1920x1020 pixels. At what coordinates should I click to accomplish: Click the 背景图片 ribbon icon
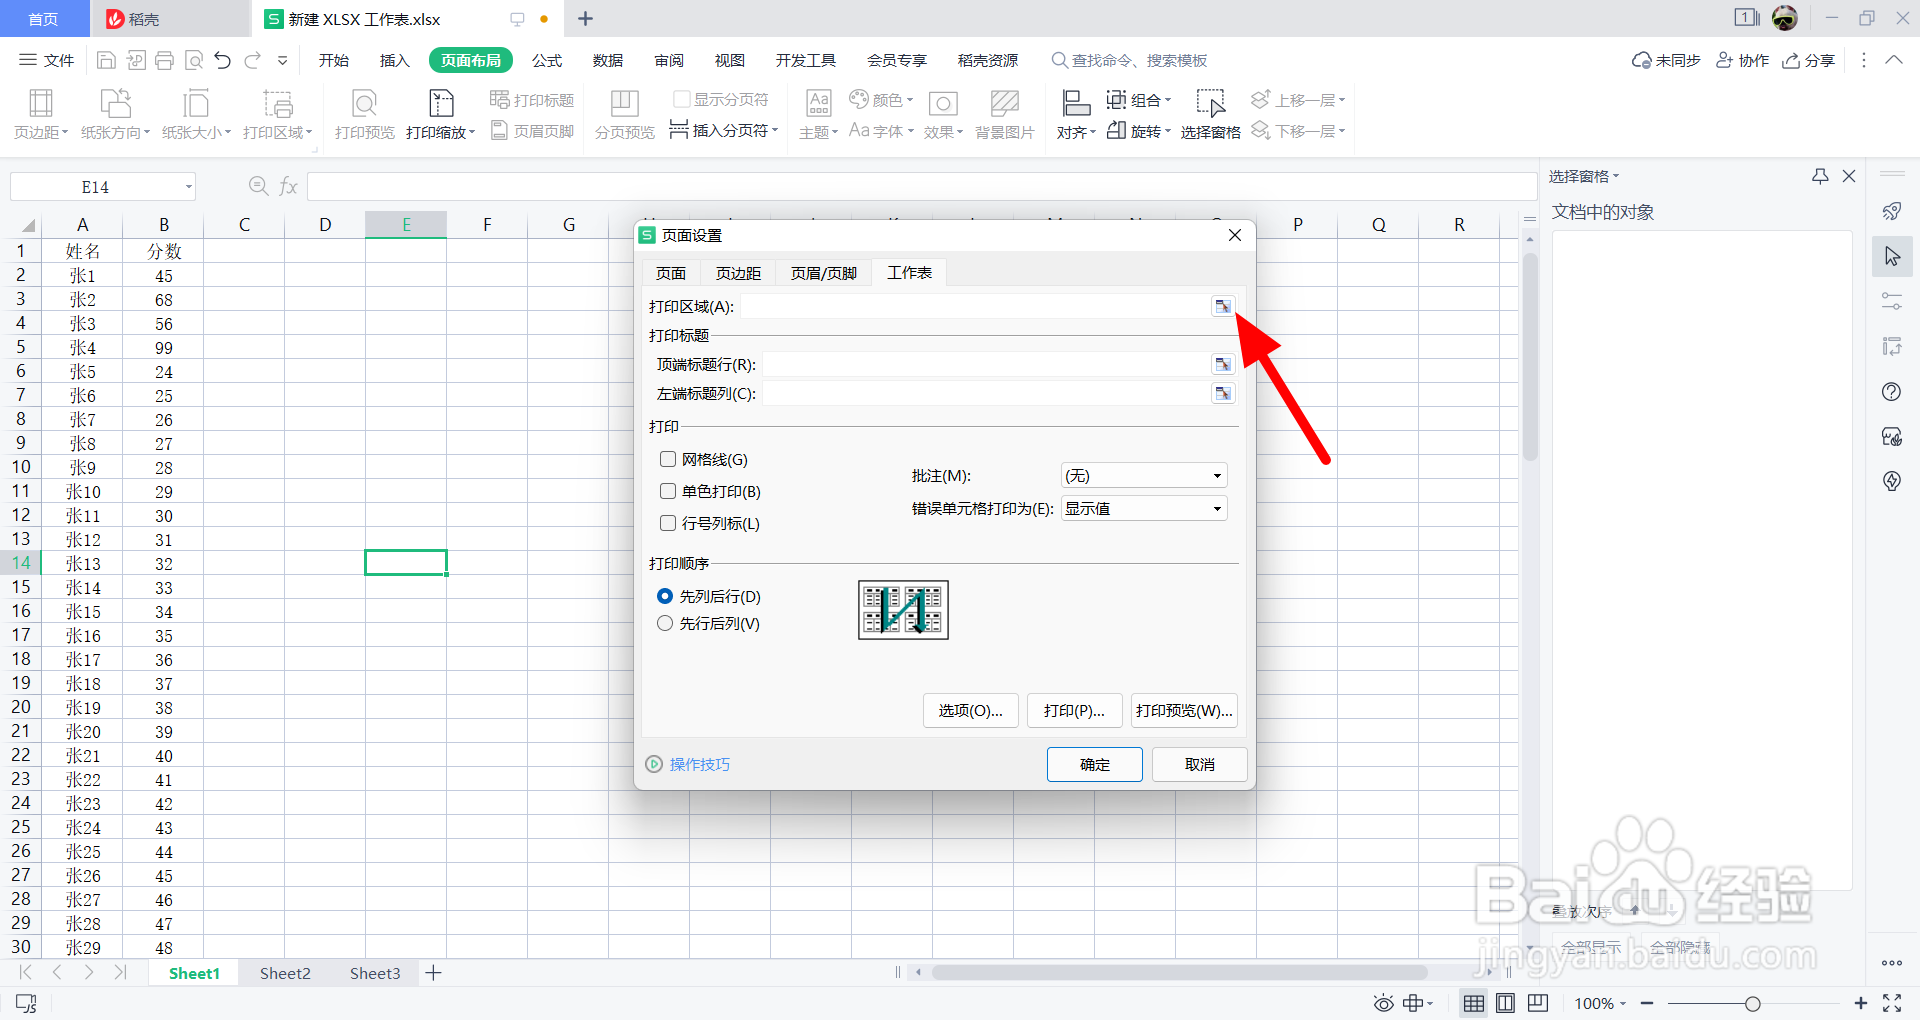coord(1004,115)
